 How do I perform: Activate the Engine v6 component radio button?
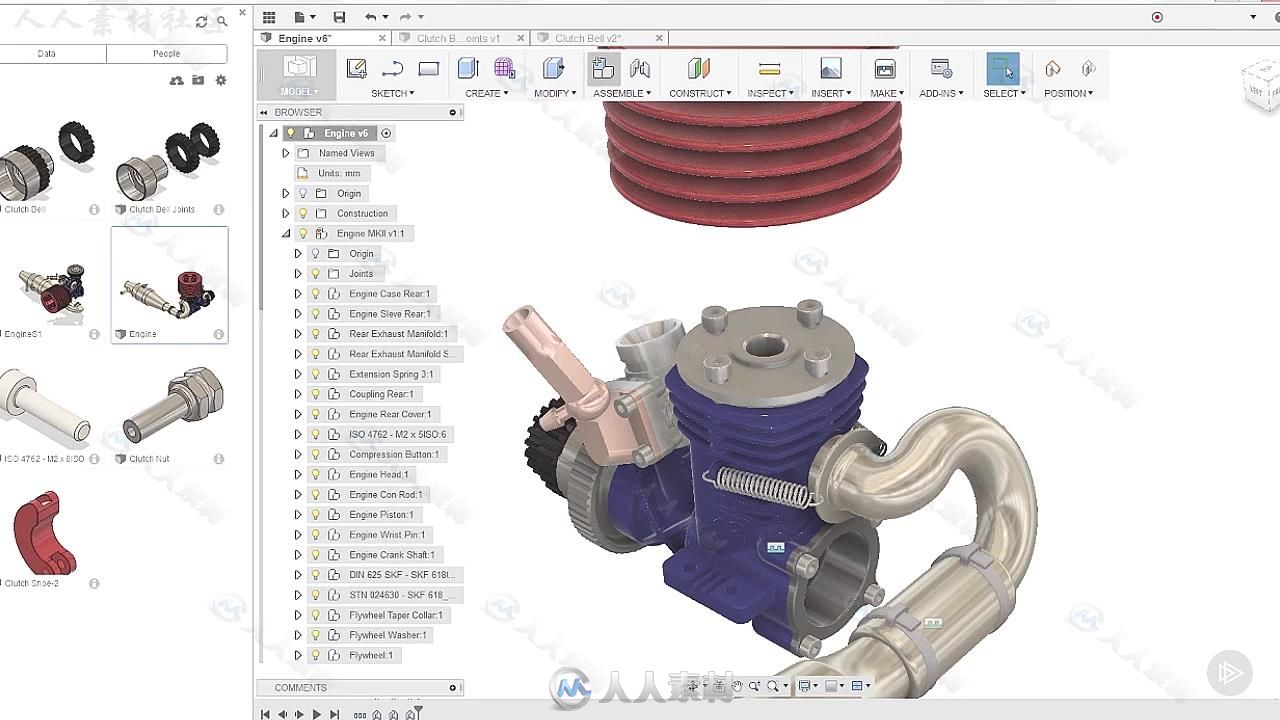pyautogui.click(x=386, y=133)
